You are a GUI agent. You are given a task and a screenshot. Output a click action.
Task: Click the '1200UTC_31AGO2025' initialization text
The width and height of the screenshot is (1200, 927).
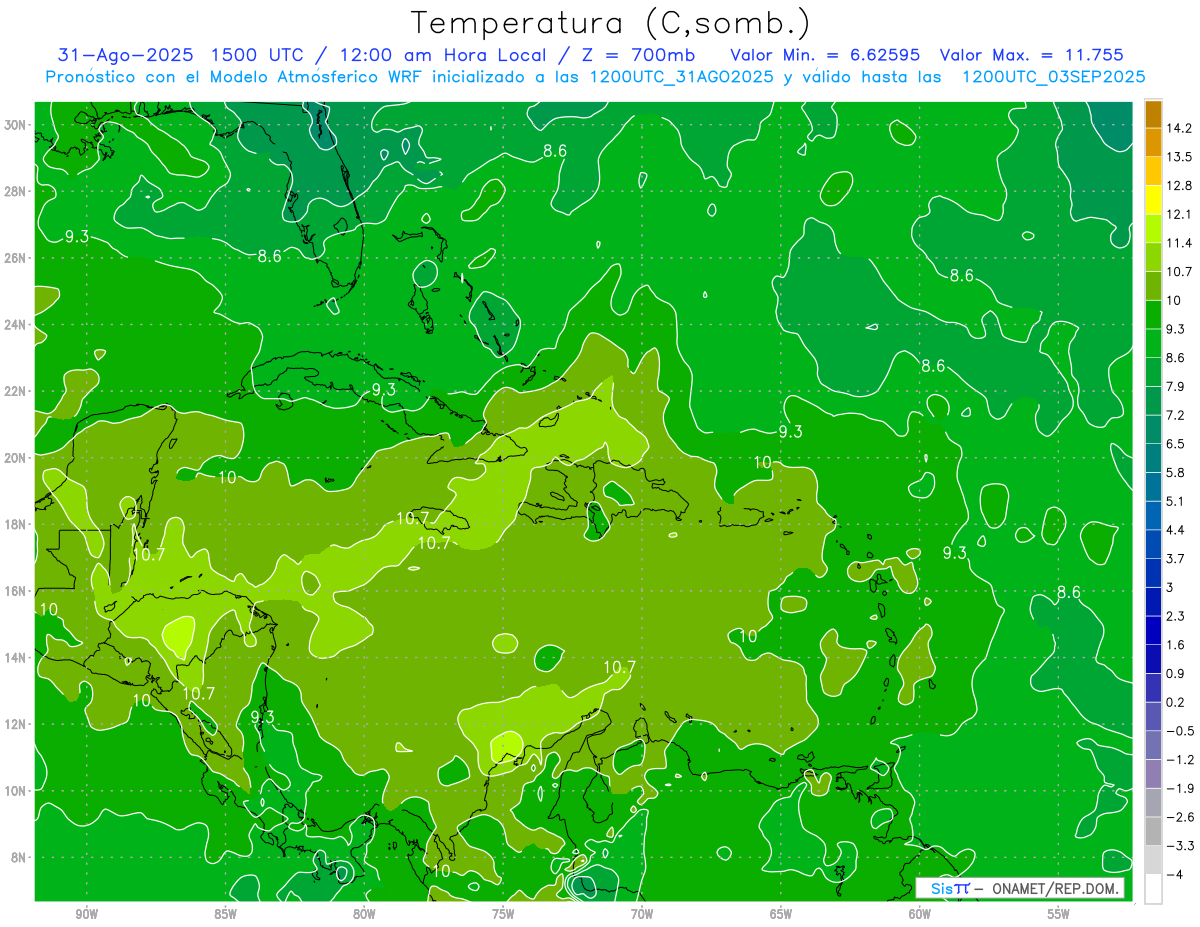pyautogui.click(x=680, y=76)
